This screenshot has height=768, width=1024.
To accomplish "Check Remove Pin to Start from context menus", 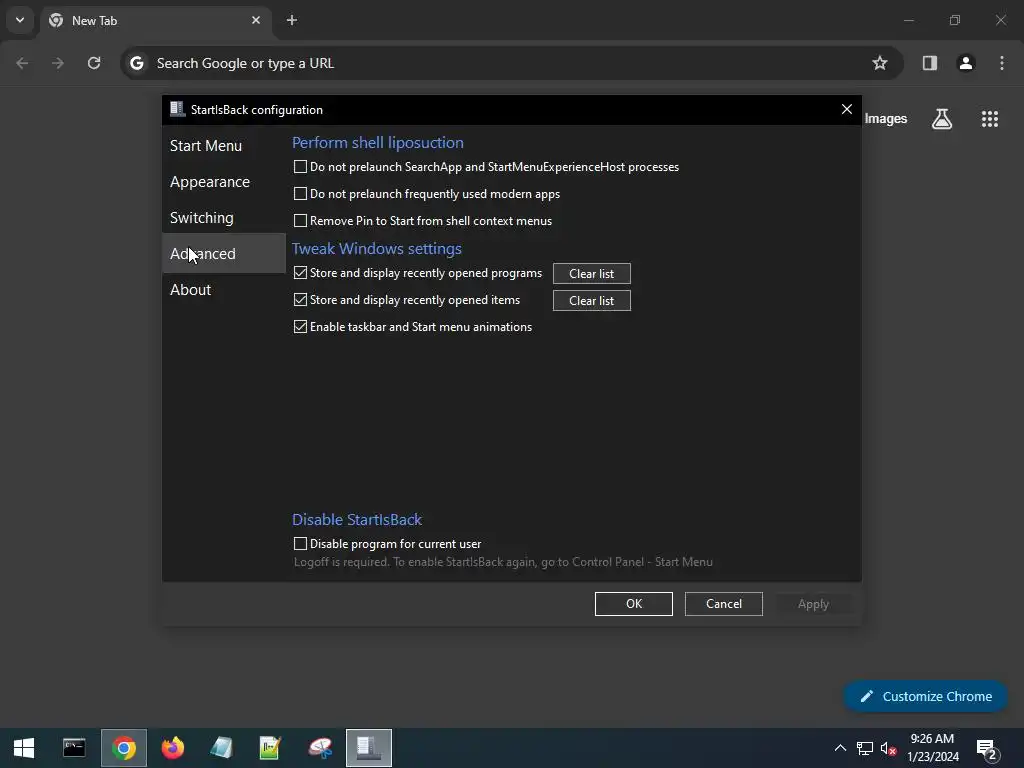I will [x=300, y=221].
